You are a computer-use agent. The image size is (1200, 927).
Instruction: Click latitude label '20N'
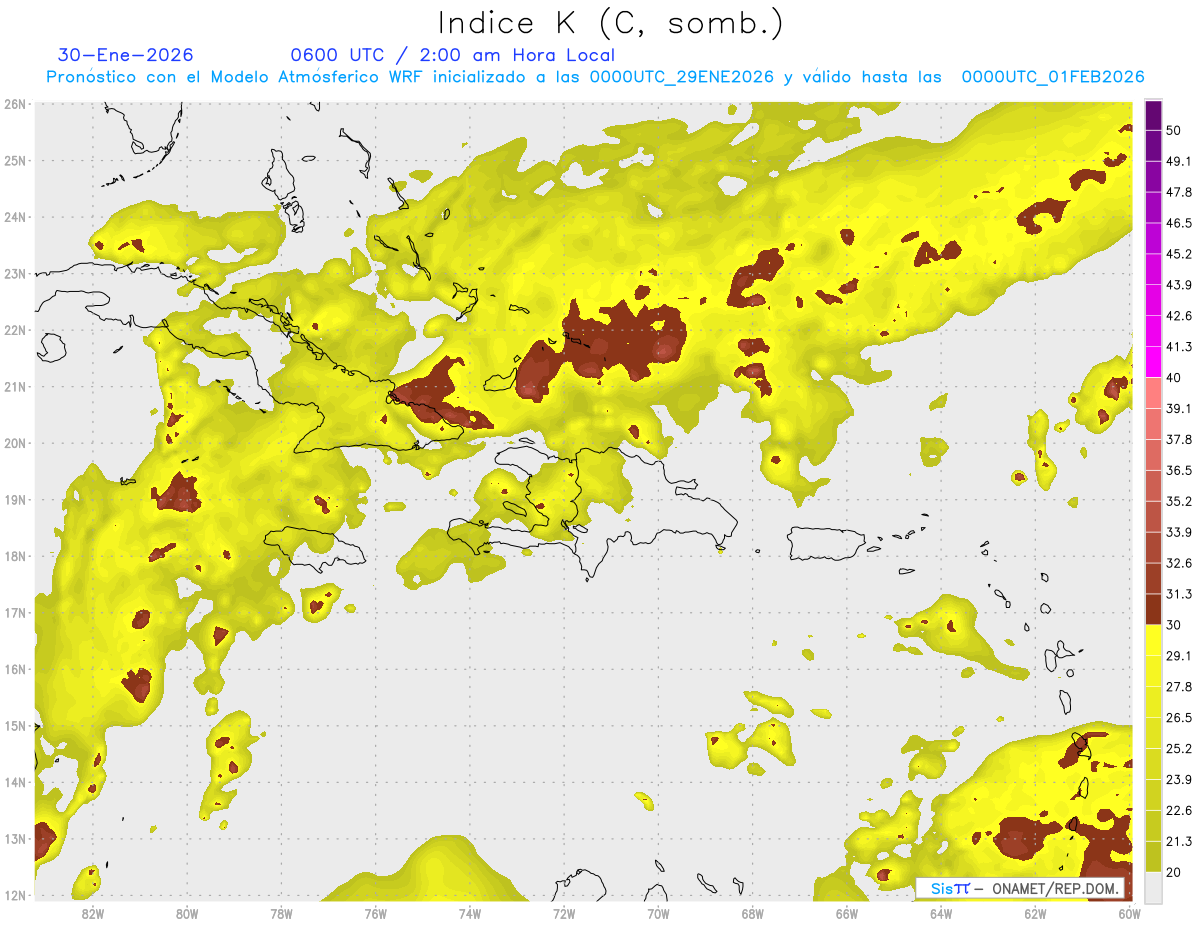(15, 443)
